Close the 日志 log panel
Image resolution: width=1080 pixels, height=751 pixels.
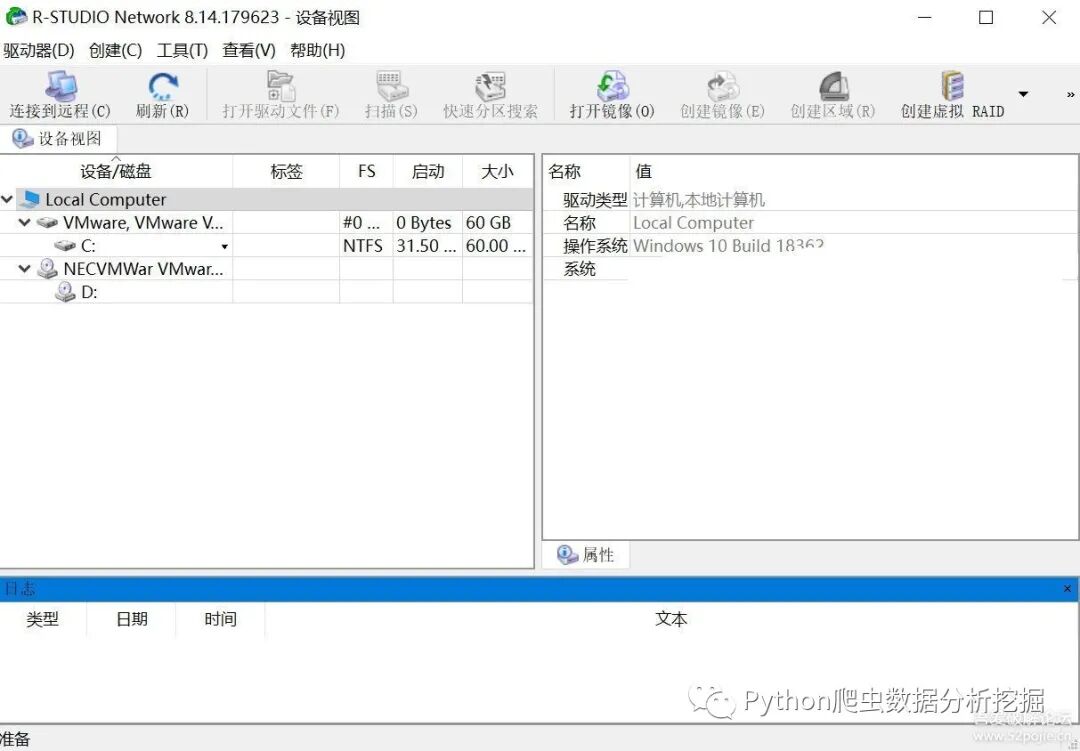tap(1067, 589)
